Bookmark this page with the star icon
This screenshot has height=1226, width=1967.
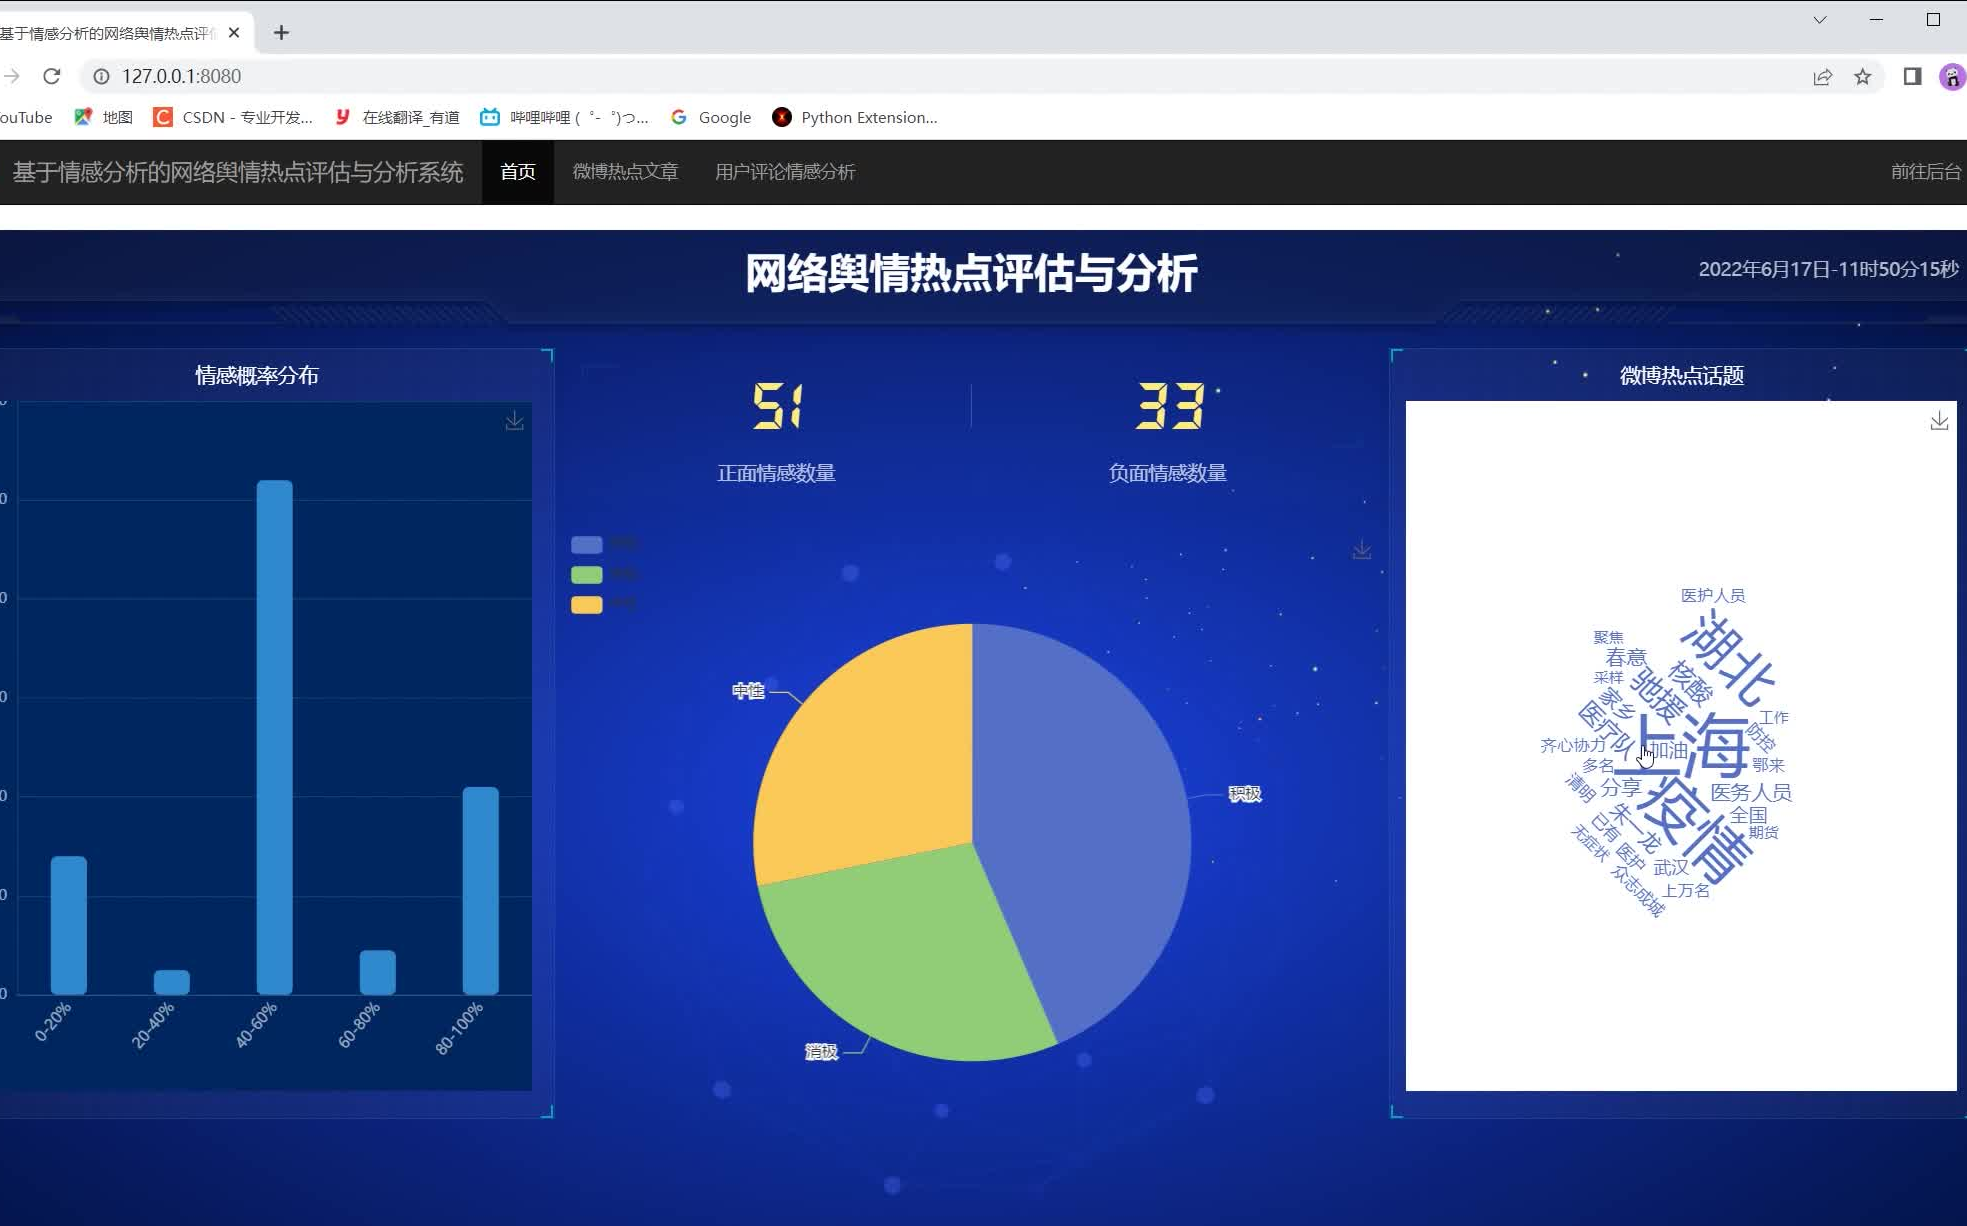(1862, 77)
